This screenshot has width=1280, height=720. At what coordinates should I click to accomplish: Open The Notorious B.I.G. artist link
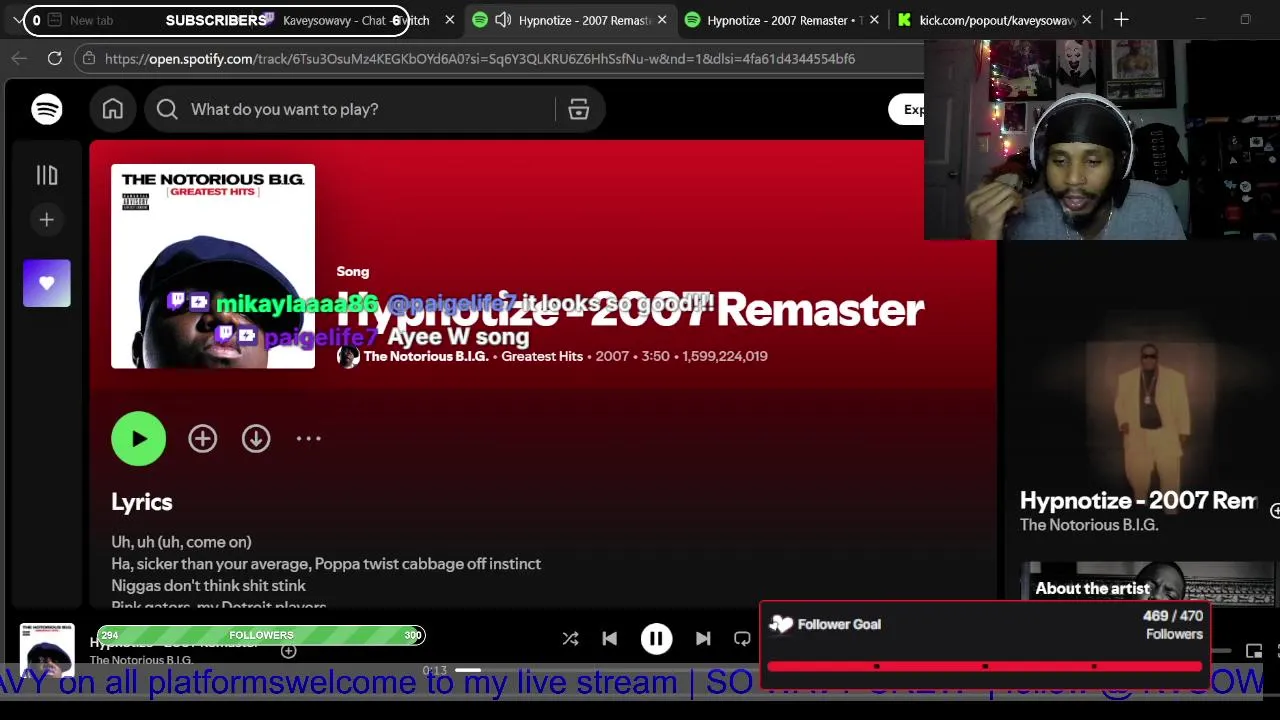[x=426, y=356]
